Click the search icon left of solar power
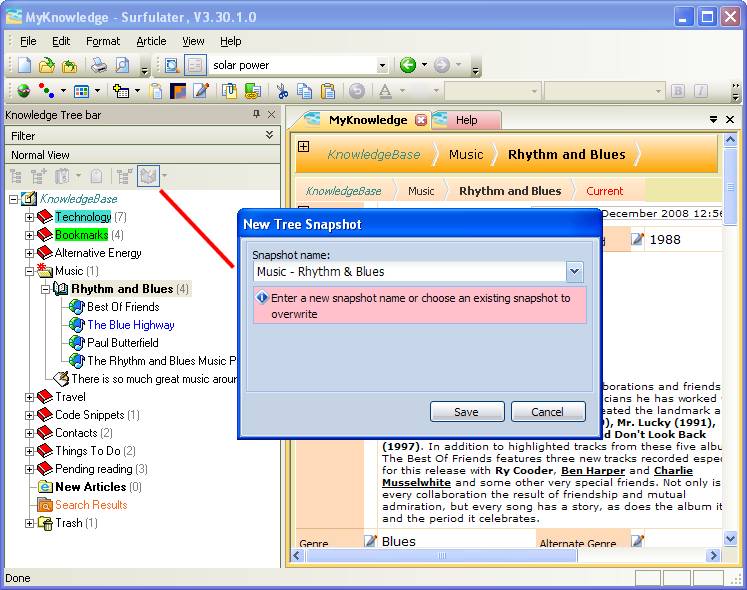Viewport: 747px width, 590px height. tap(172, 65)
